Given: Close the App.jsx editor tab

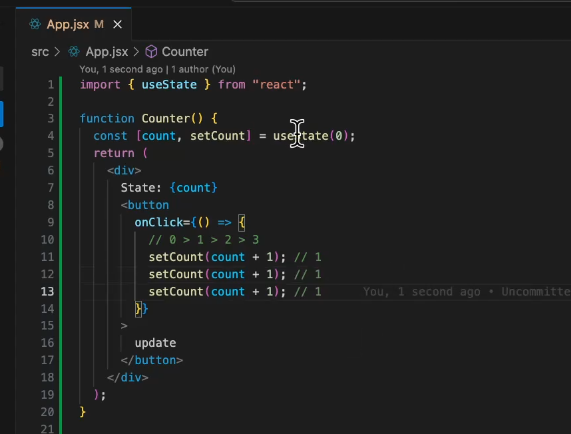Looking at the screenshot, I should click(x=117, y=24).
